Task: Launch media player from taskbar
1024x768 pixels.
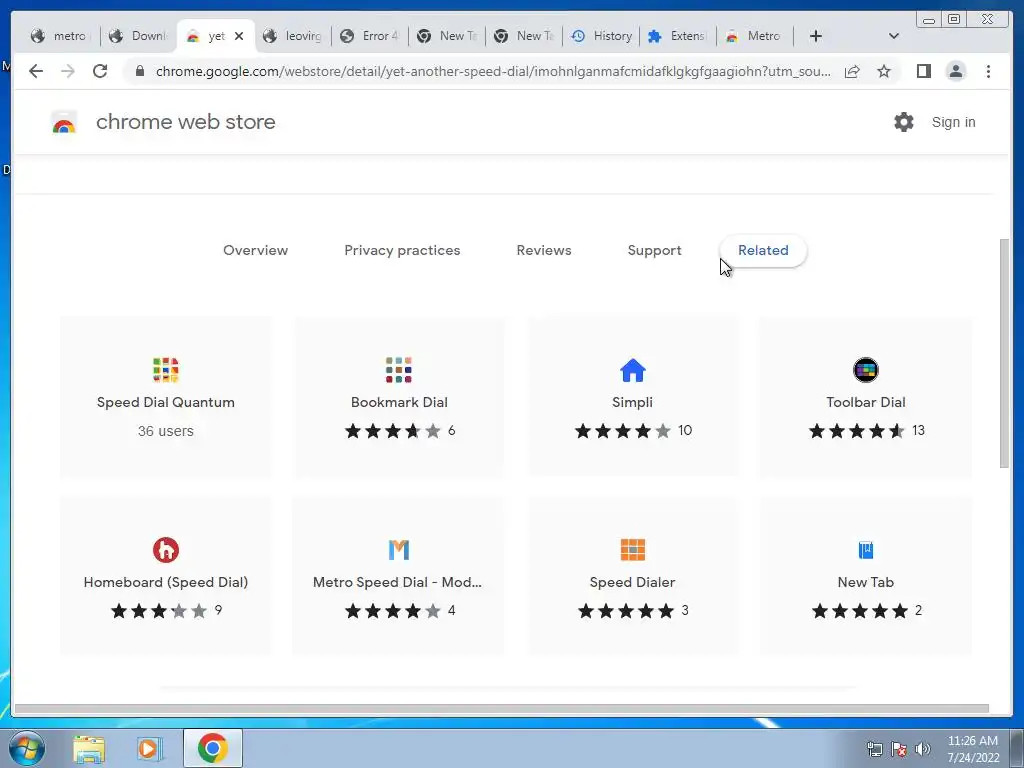Action: click(x=149, y=749)
